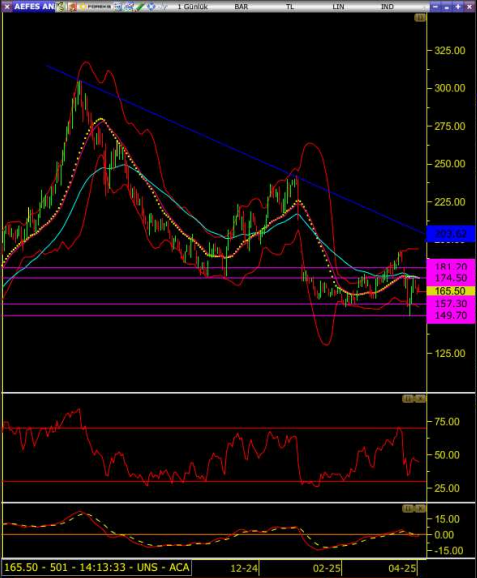
Task: Click the 02-25 date marker on timeline
Action: (x=327, y=568)
